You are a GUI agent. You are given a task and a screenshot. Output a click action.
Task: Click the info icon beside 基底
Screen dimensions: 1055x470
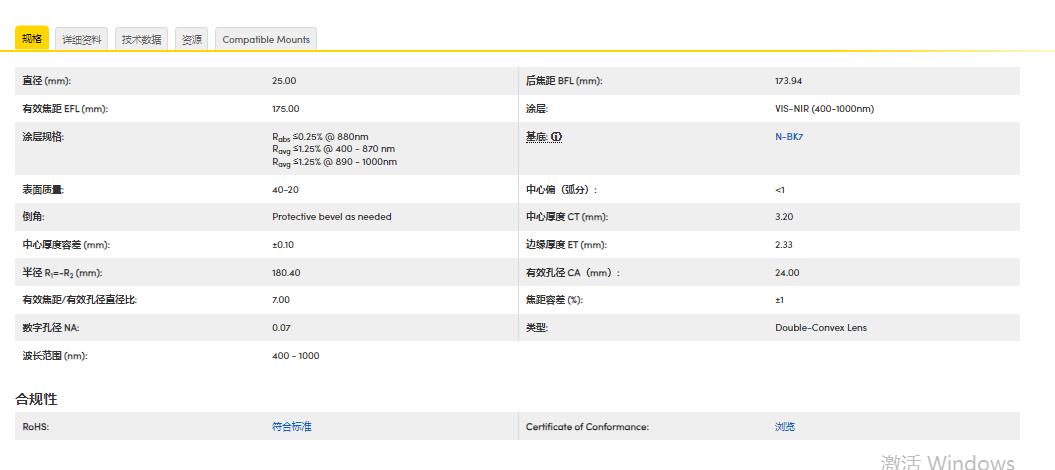pyautogui.click(x=557, y=137)
